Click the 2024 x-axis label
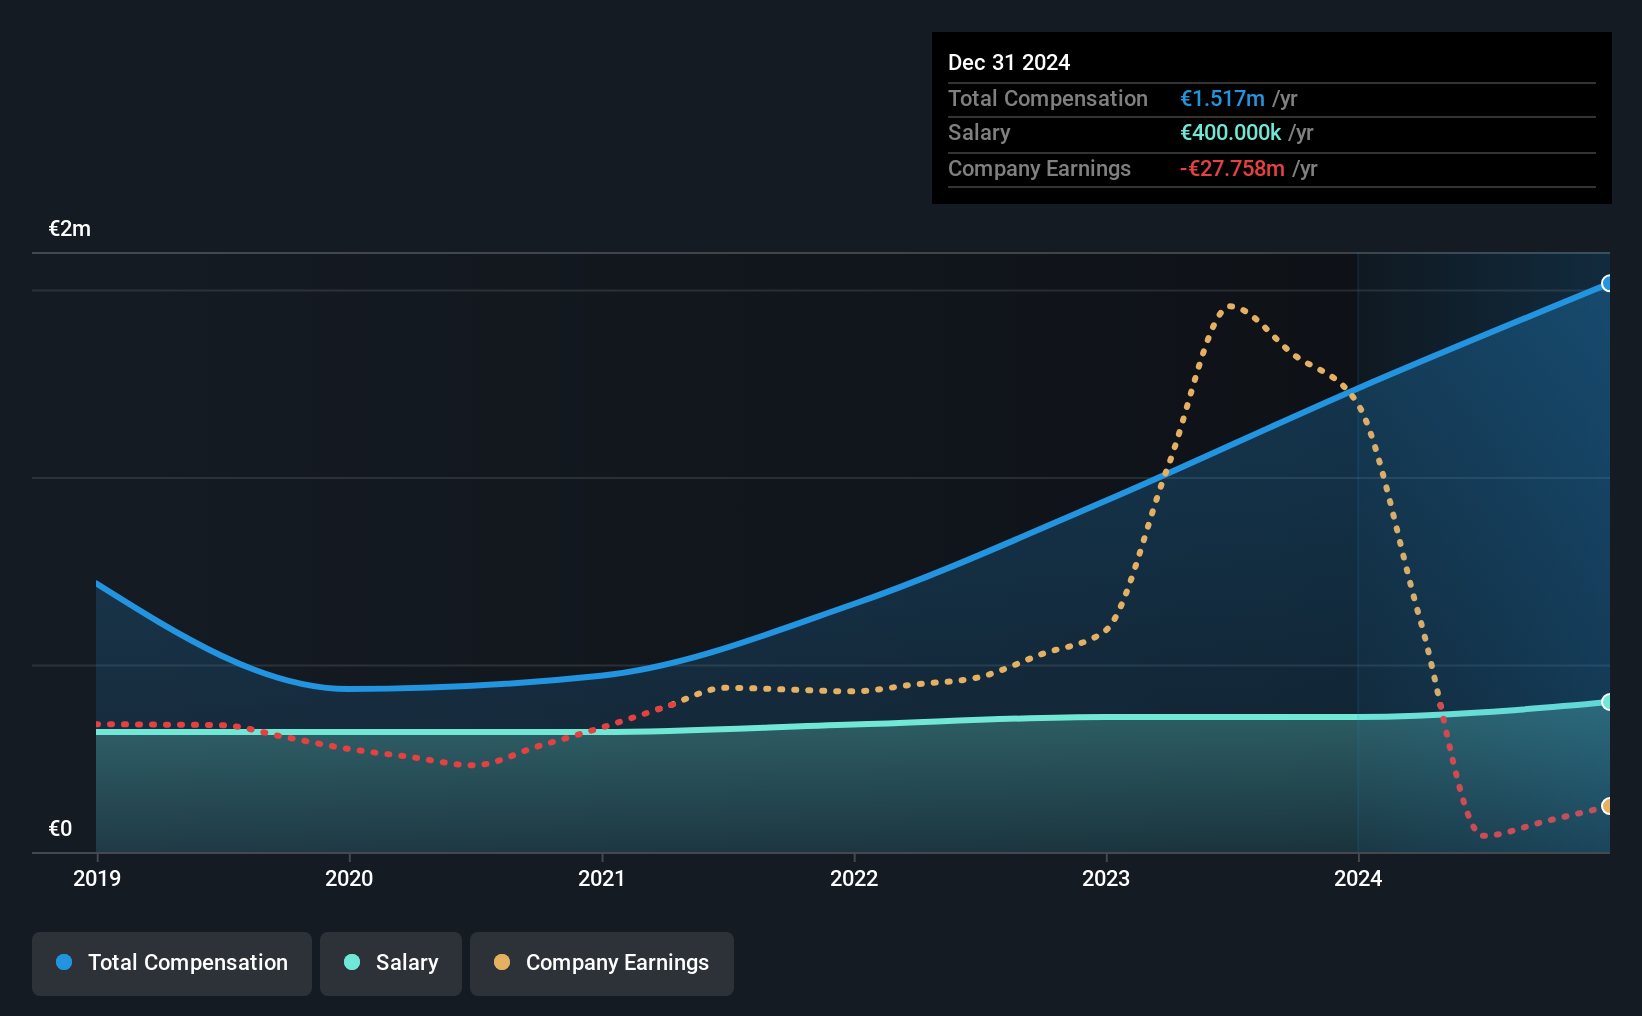This screenshot has height=1016, width=1642. pyautogui.click(x=1358, y=878)
